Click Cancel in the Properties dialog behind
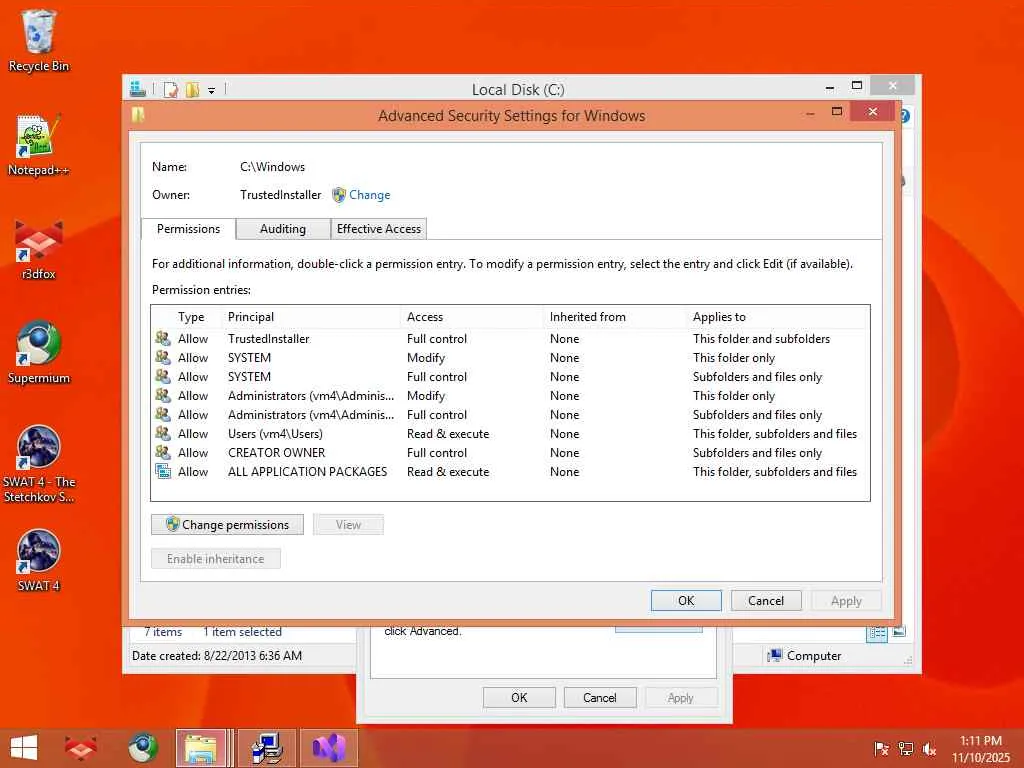1024x768 pixels. coord(600,697)
